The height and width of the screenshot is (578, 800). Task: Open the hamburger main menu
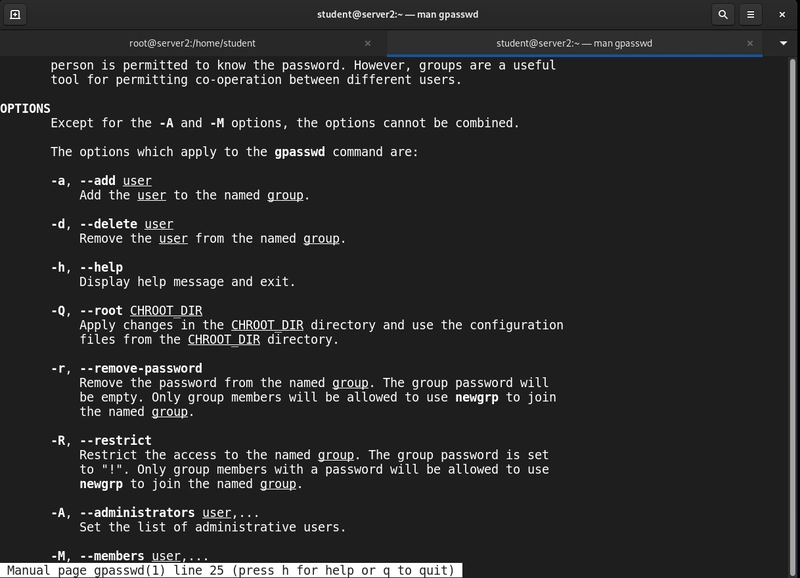point(751,14)
